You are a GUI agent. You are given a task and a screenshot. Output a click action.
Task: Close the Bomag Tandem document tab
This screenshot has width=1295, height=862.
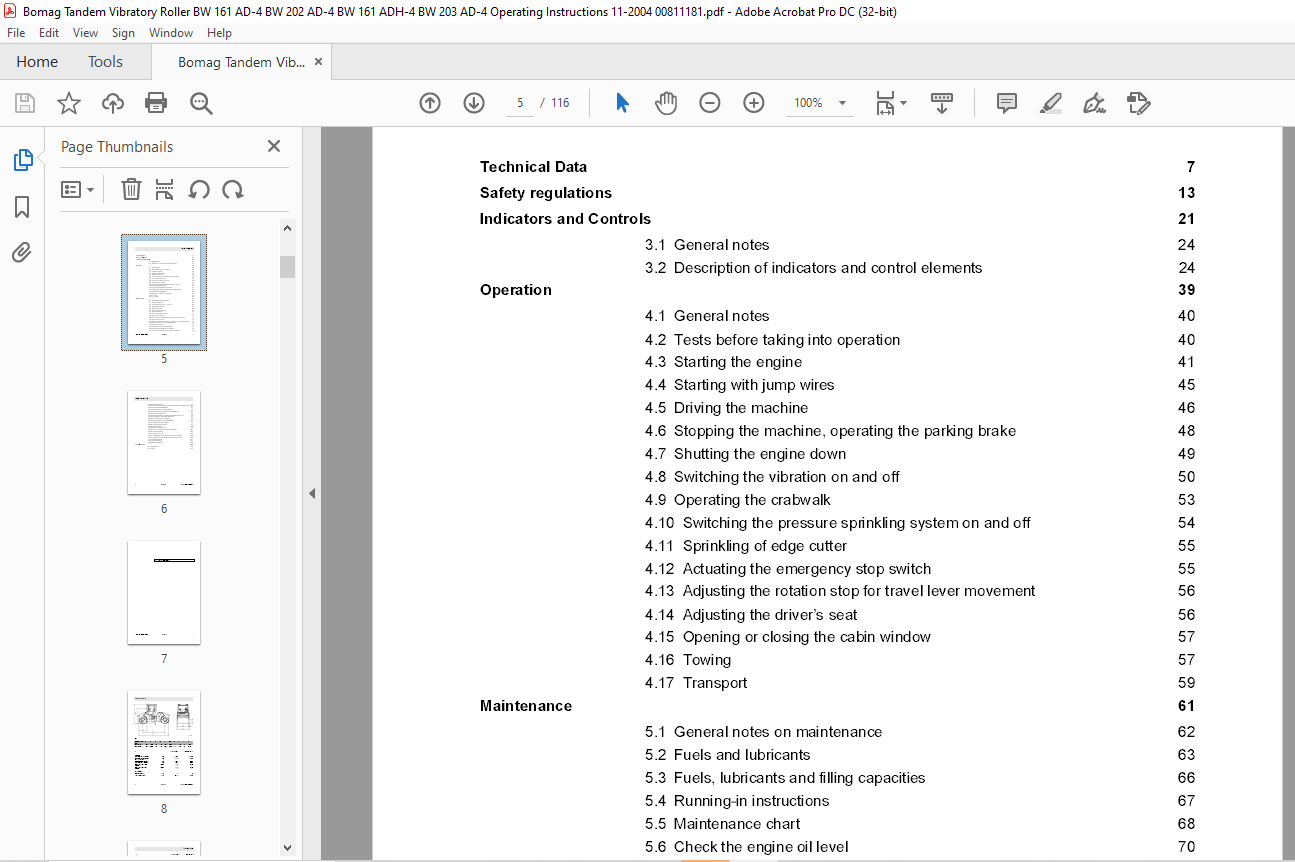[x=318, y=62]
